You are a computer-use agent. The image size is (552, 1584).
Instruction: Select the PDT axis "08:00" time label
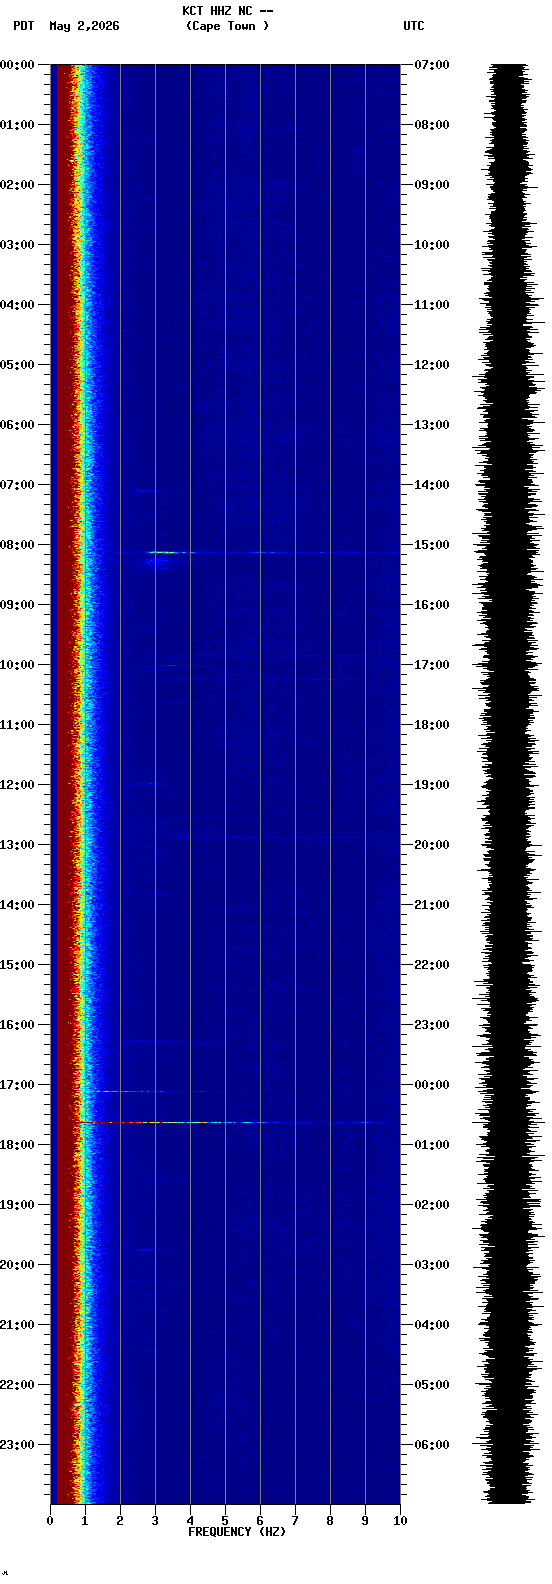[17, 545]
